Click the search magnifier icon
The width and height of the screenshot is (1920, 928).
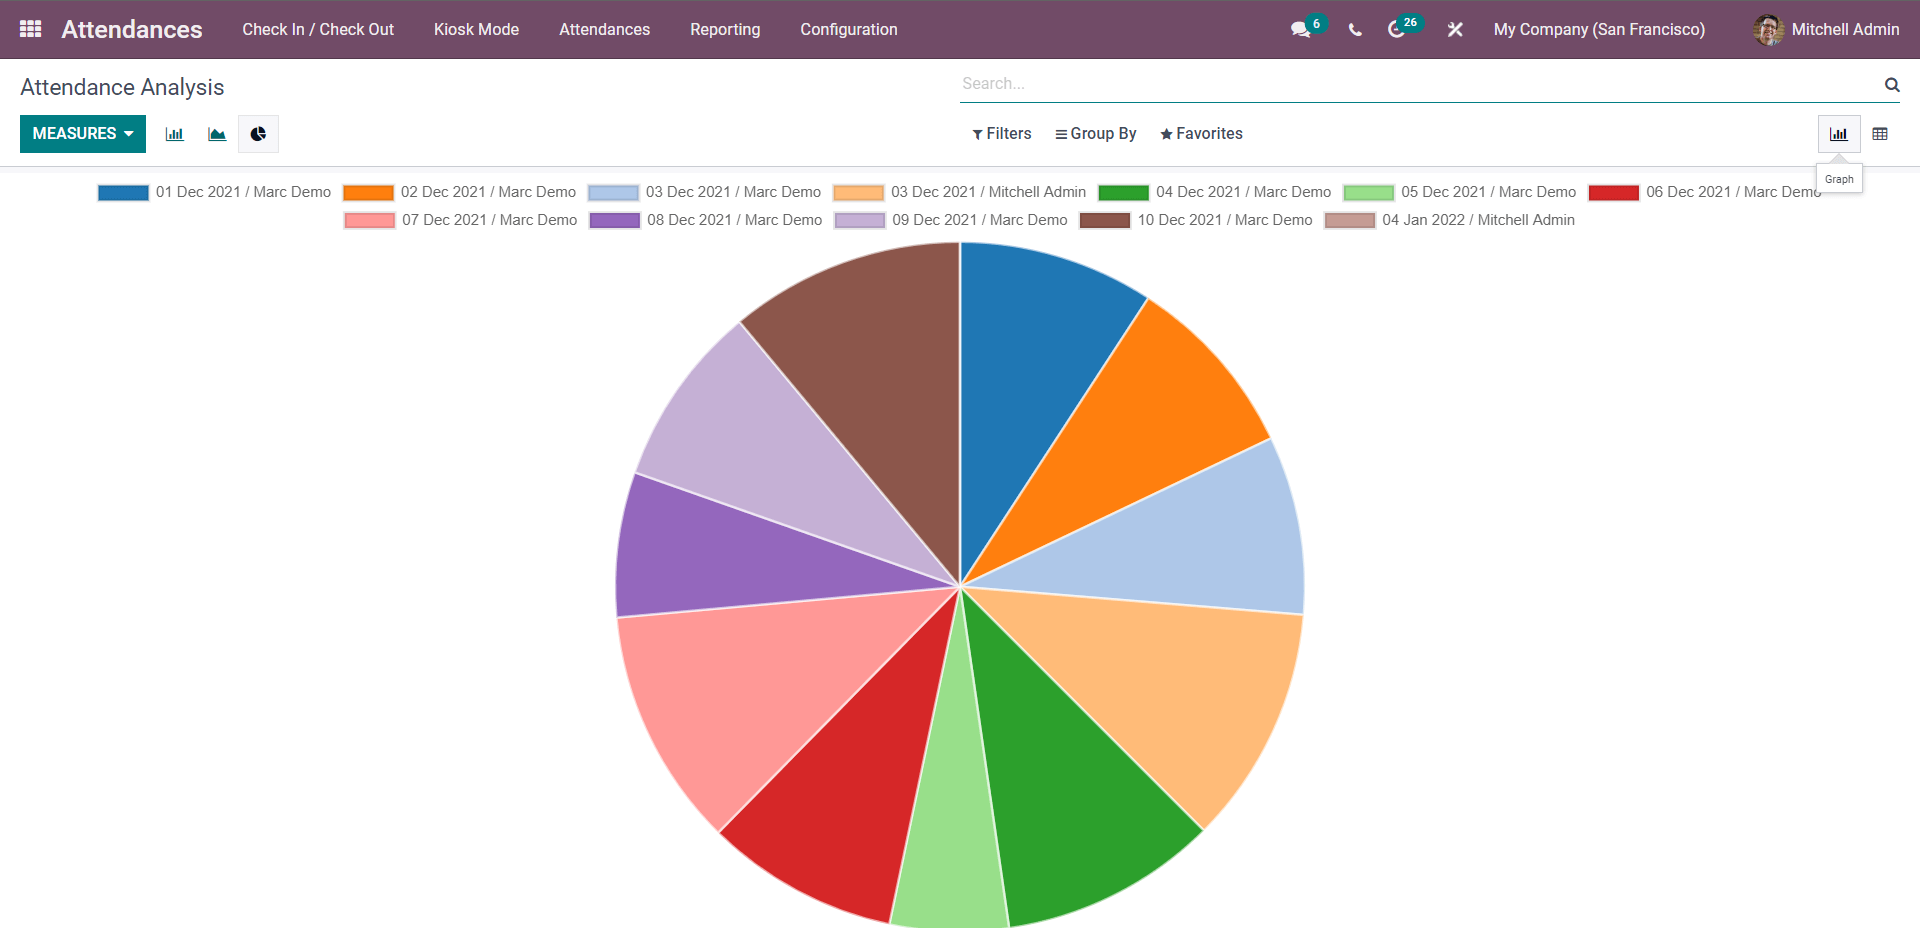(x=1892, y=85)
